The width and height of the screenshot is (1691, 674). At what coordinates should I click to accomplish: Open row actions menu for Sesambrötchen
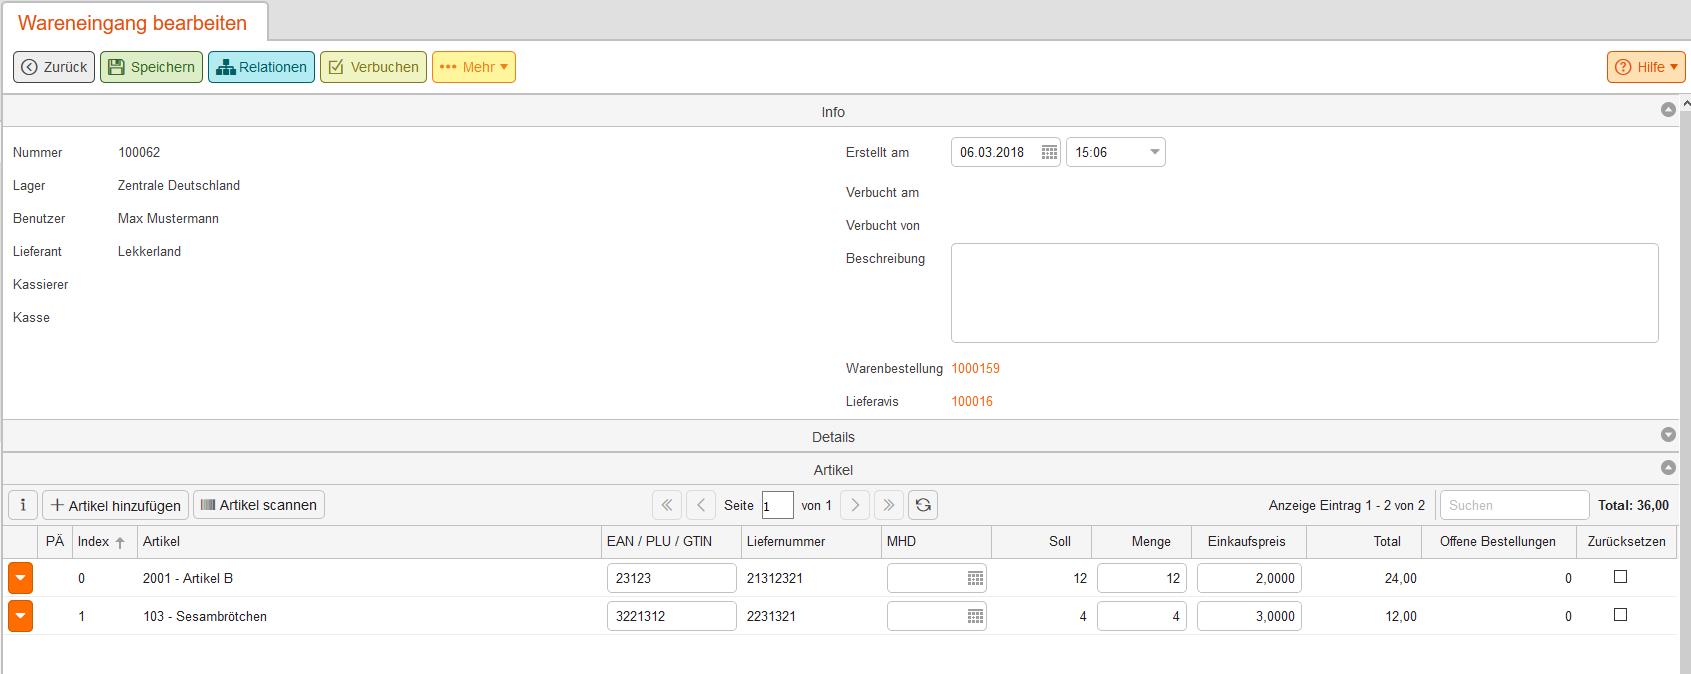[x=21, y=617]
